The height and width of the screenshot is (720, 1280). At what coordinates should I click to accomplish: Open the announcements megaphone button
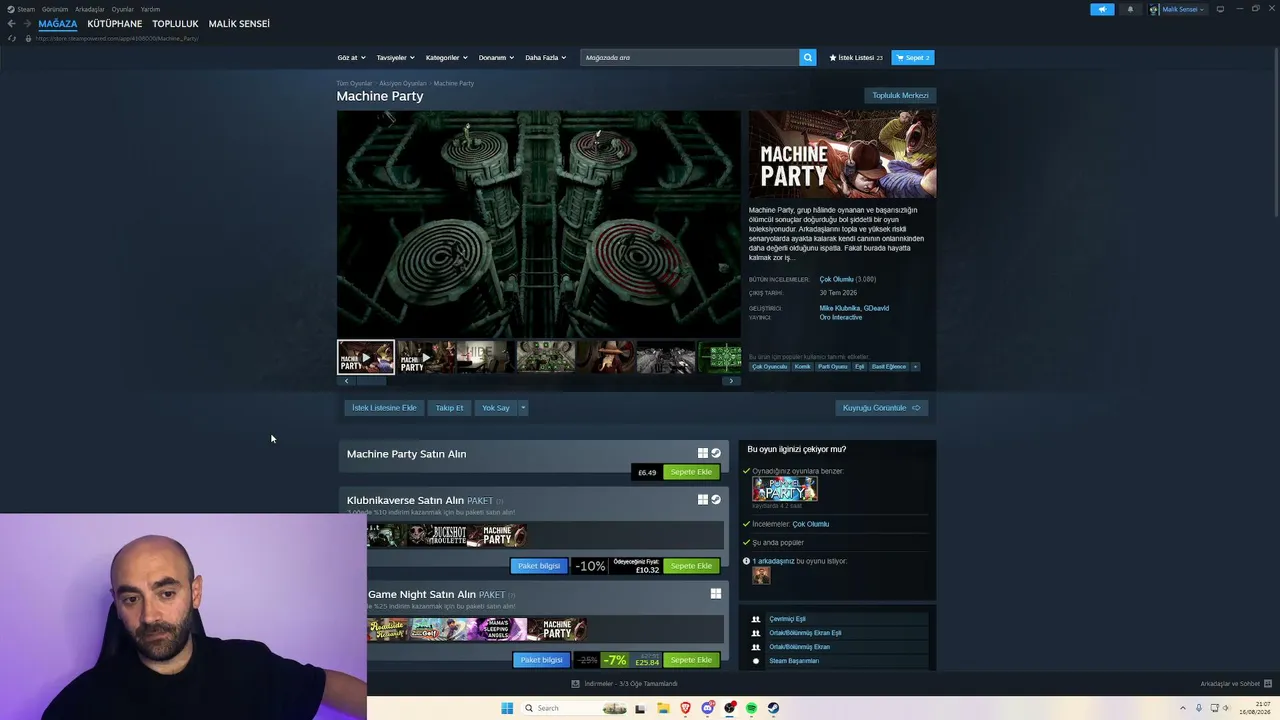[1102, 9]
